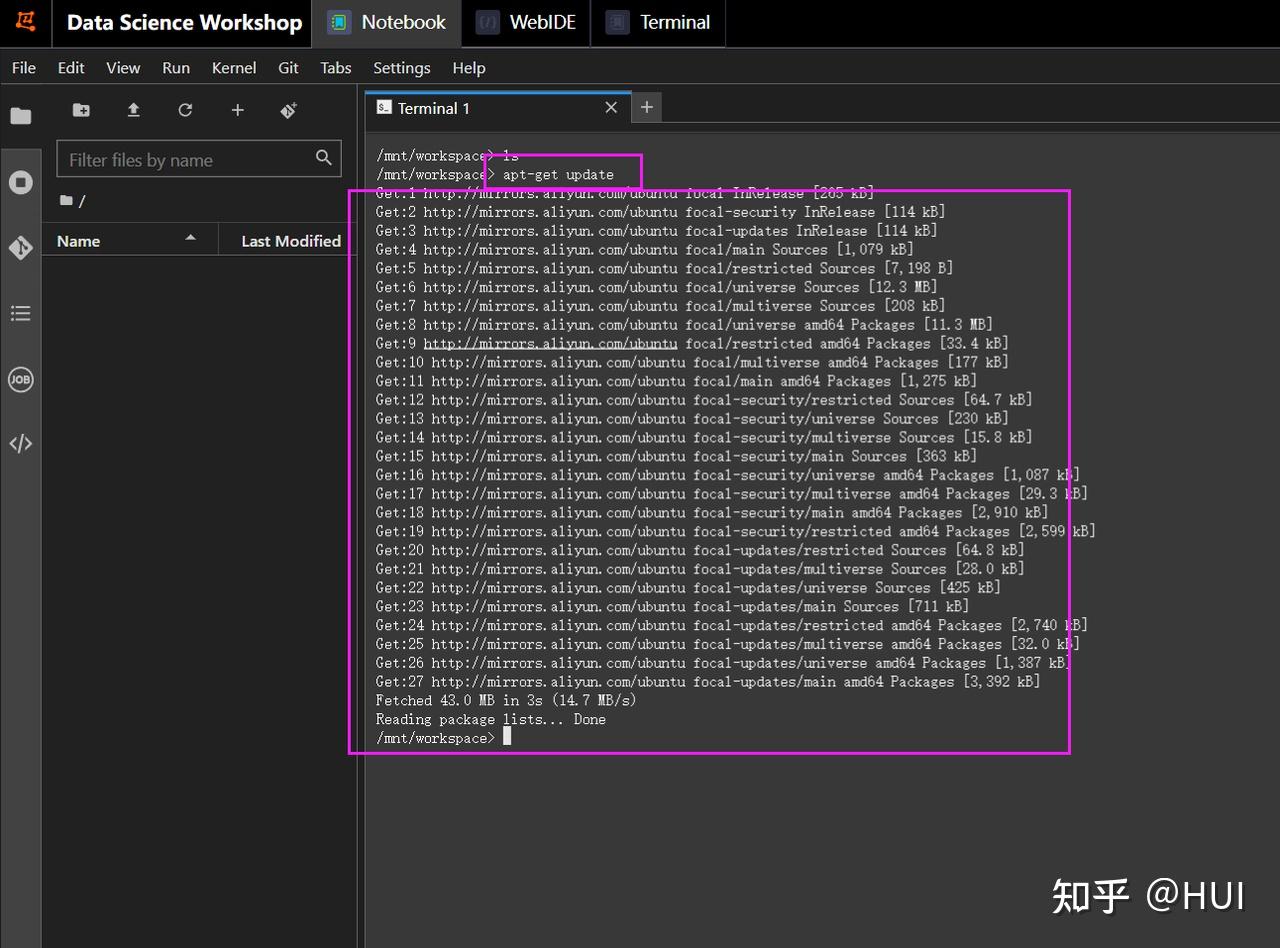Open the File menu
This screenshot has height=948, width=1280.
24,68
